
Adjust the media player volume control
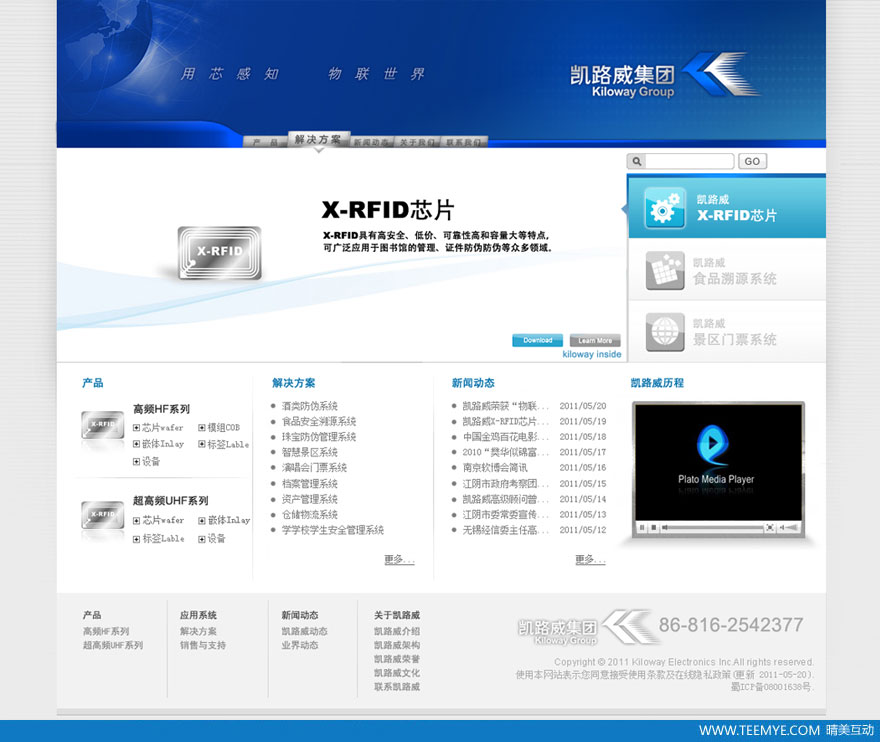(x=789, y=528)
